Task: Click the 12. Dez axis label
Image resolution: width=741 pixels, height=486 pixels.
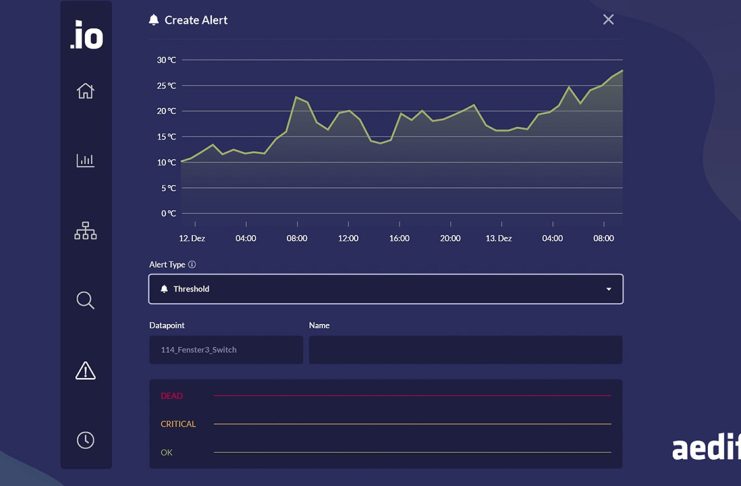Action: click(192, 238)
